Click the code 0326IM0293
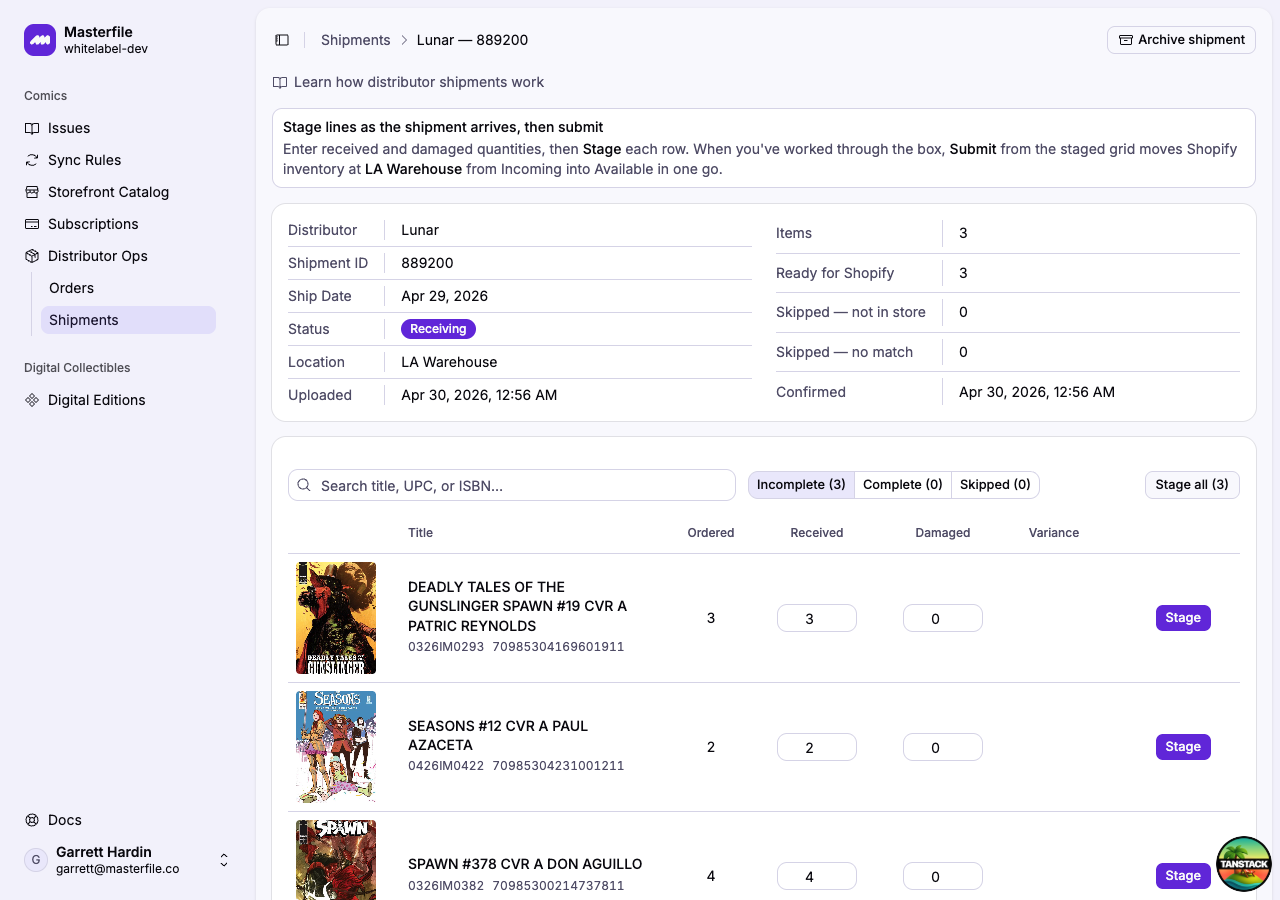This screenshot has width=1280, height=900. tap(446, 647)
